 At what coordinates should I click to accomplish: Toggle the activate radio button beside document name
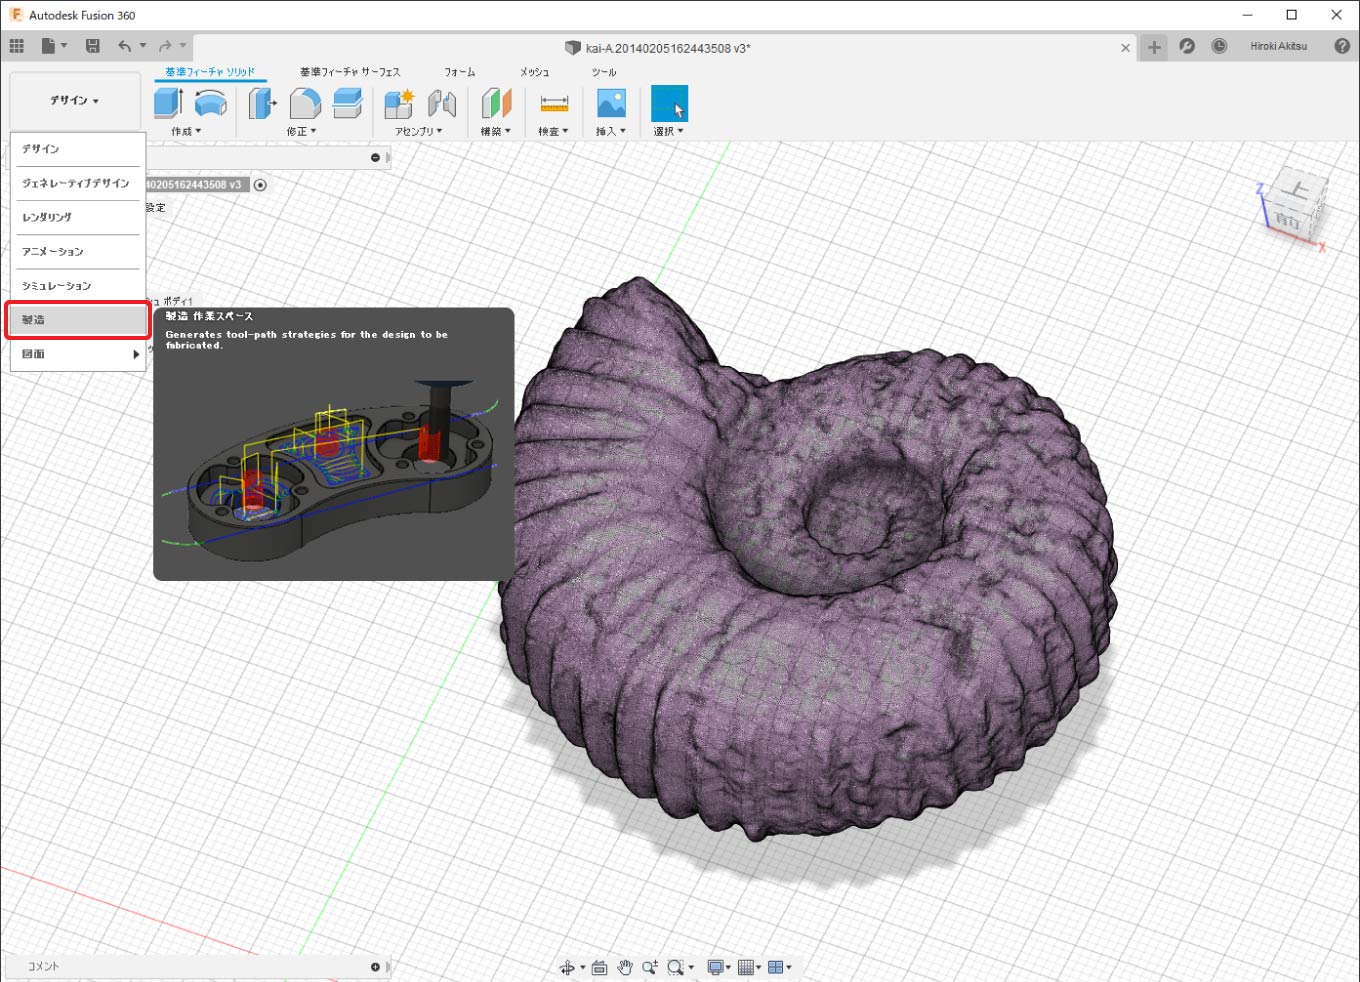pyautogui.click(x=260, y=185)
